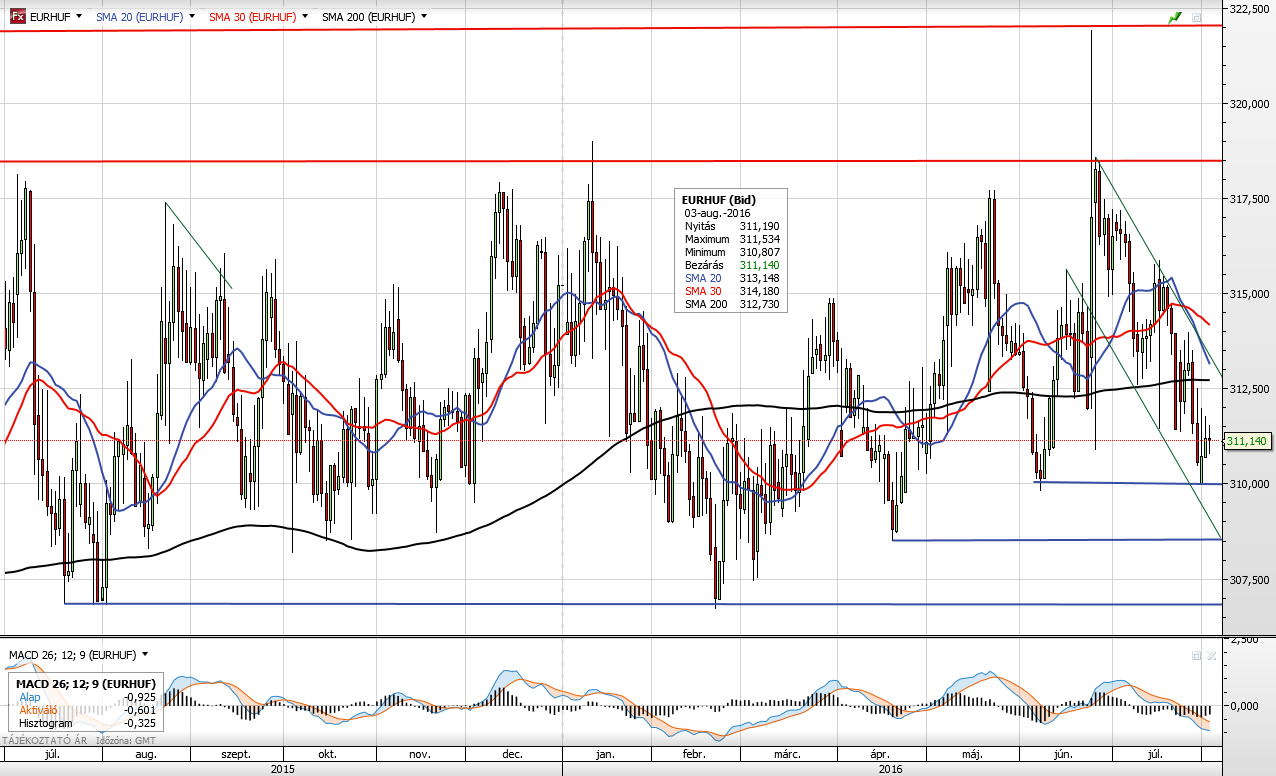Click the MACD 26; 12; 9 (EURHUF) label
This screenshot has height=776, width=1276.
click(x=72, y=655)
